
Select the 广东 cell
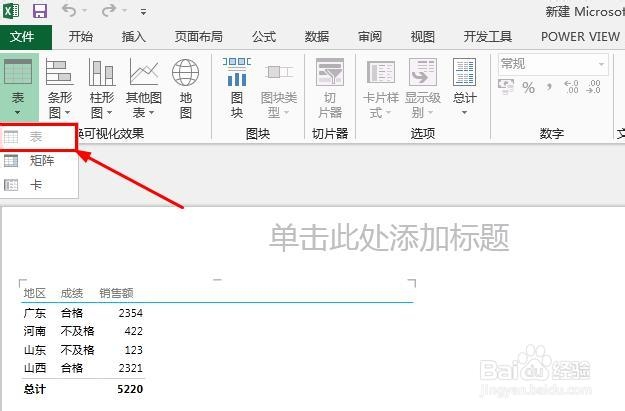pyautogui.click(x=35, y=313)
